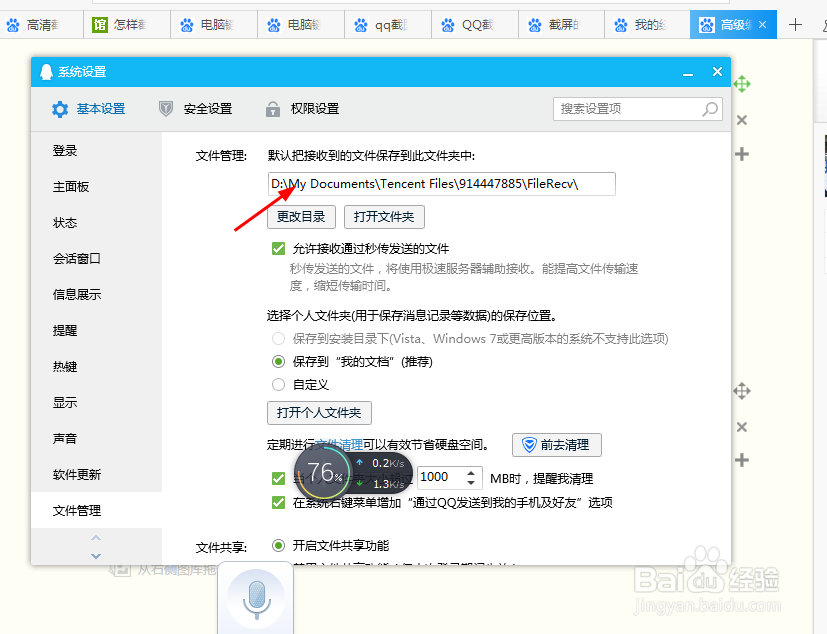Switch to browser tab 截屏
827x634 pixels.
(x=562, y=24)
